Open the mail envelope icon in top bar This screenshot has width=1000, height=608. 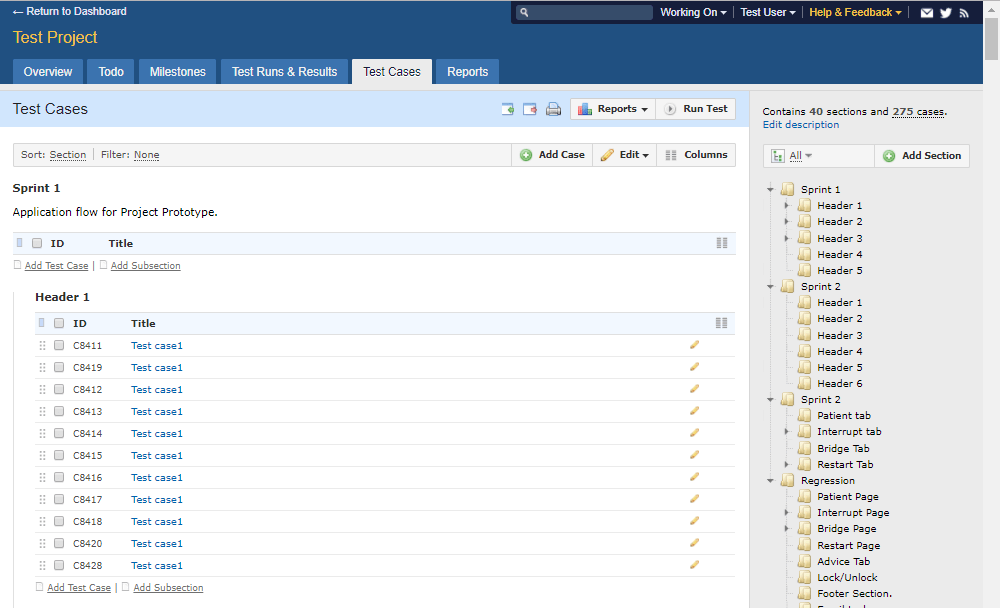click(x=927, y=13)
